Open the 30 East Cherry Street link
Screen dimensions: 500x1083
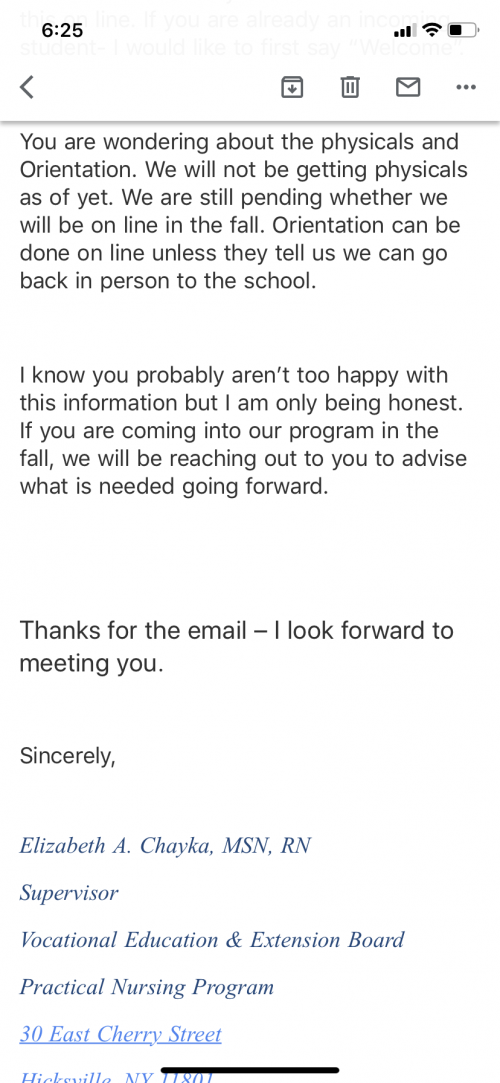tap(121, 1034)
